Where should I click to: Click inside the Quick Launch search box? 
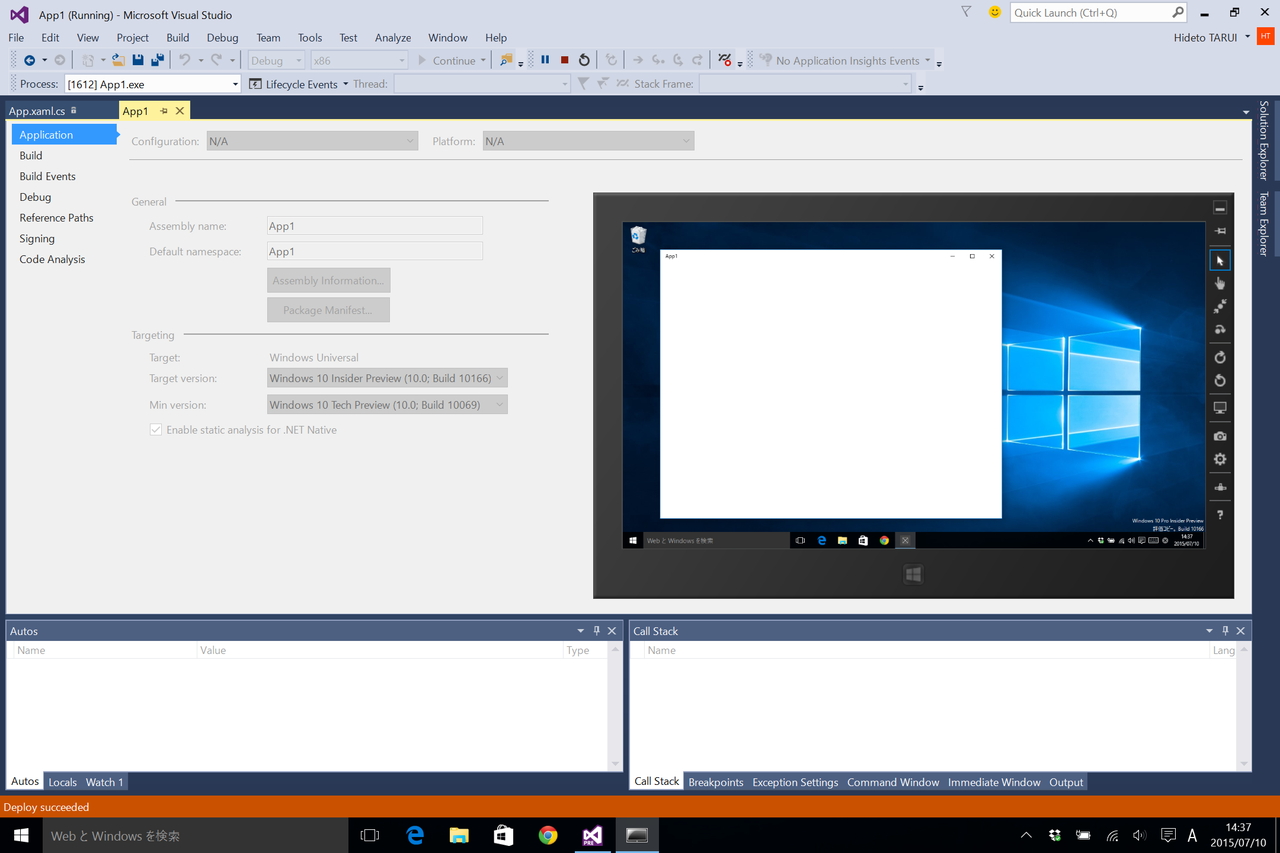[x=1090, y=12]
